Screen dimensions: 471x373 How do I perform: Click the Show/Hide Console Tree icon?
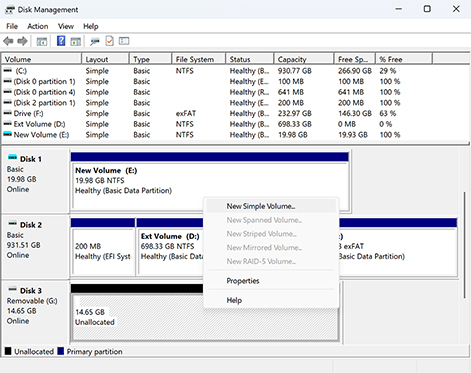[x=42, y=41]
